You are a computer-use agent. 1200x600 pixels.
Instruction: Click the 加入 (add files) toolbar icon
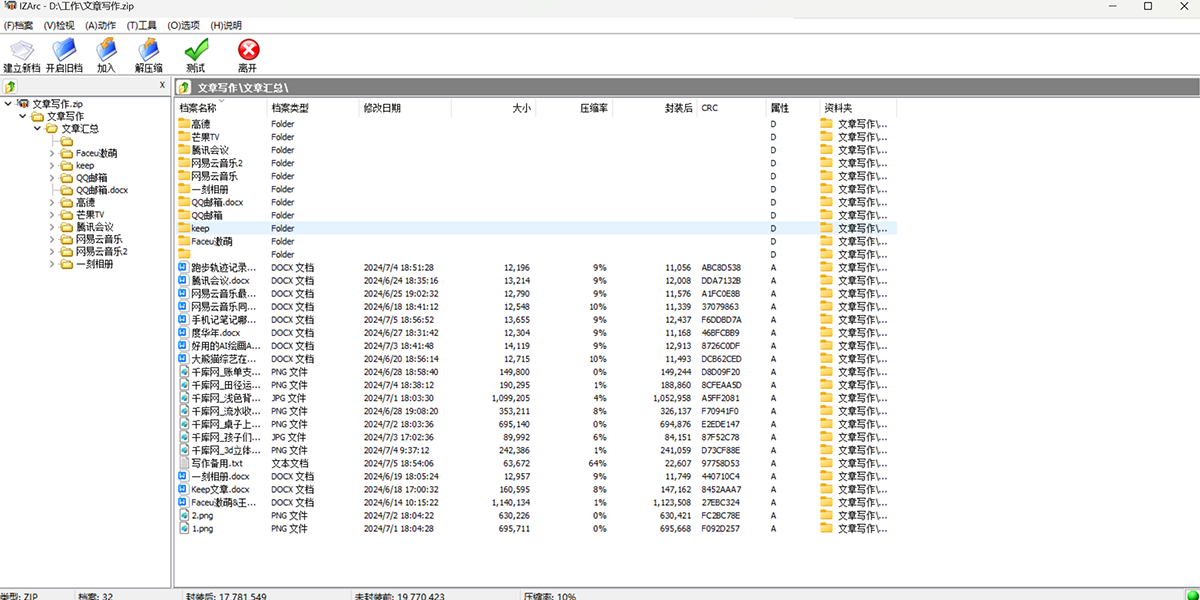pos(106,48)
